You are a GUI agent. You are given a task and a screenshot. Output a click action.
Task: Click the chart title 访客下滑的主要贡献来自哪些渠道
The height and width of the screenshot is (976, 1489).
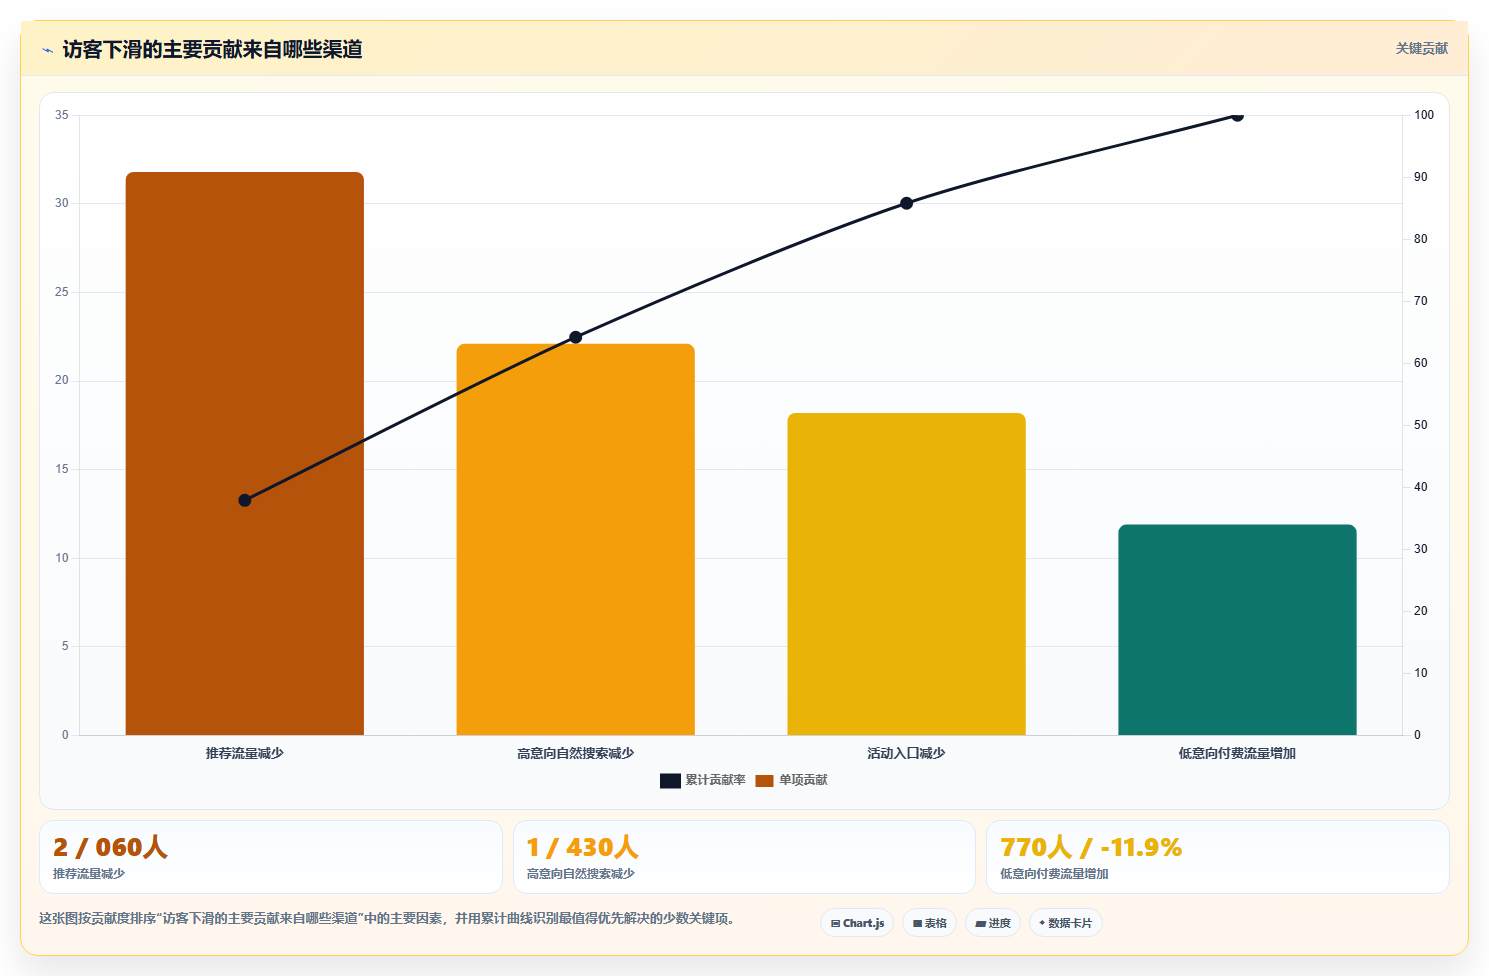pyautogui.click(x=212, y=49)
